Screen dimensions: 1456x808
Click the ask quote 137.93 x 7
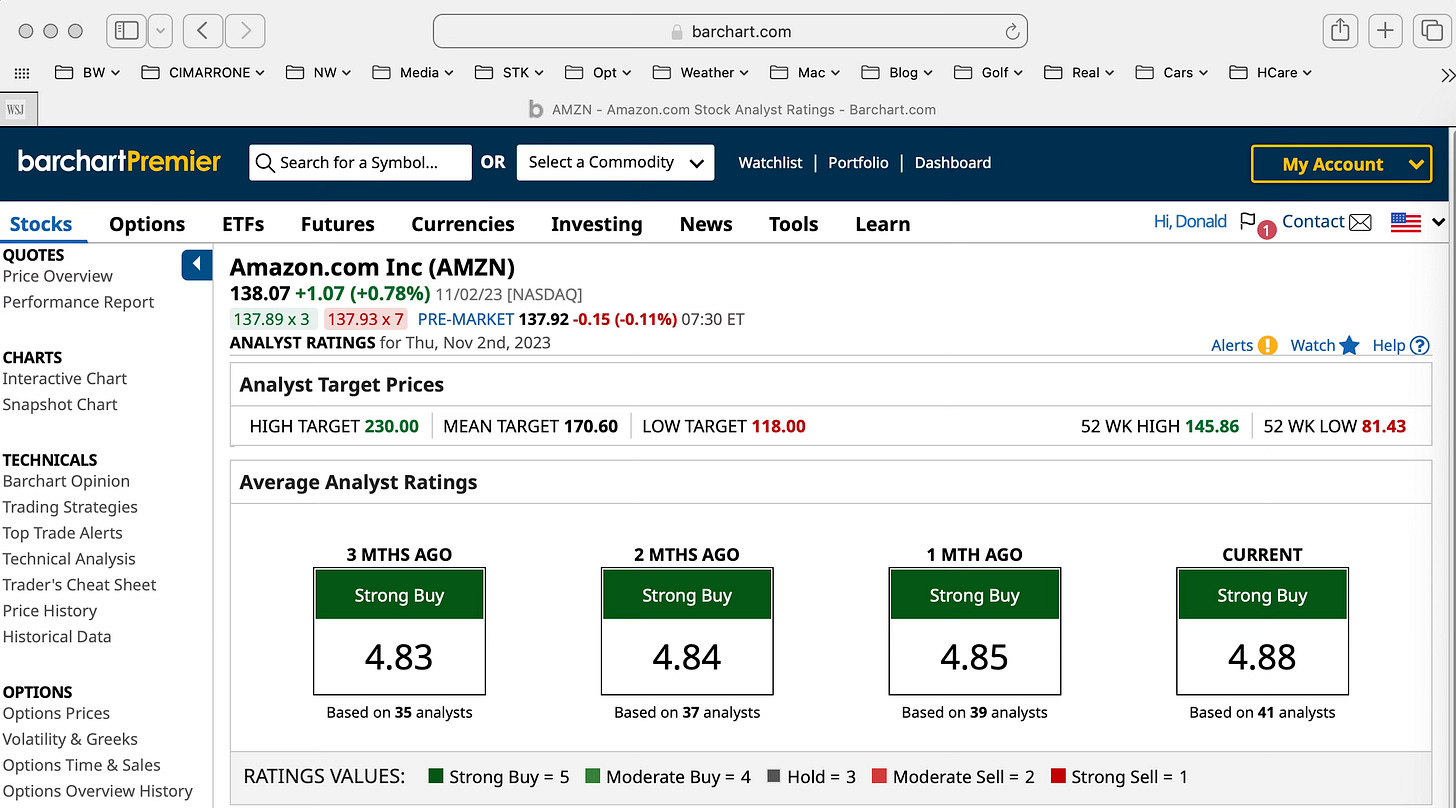coord(366,319)
